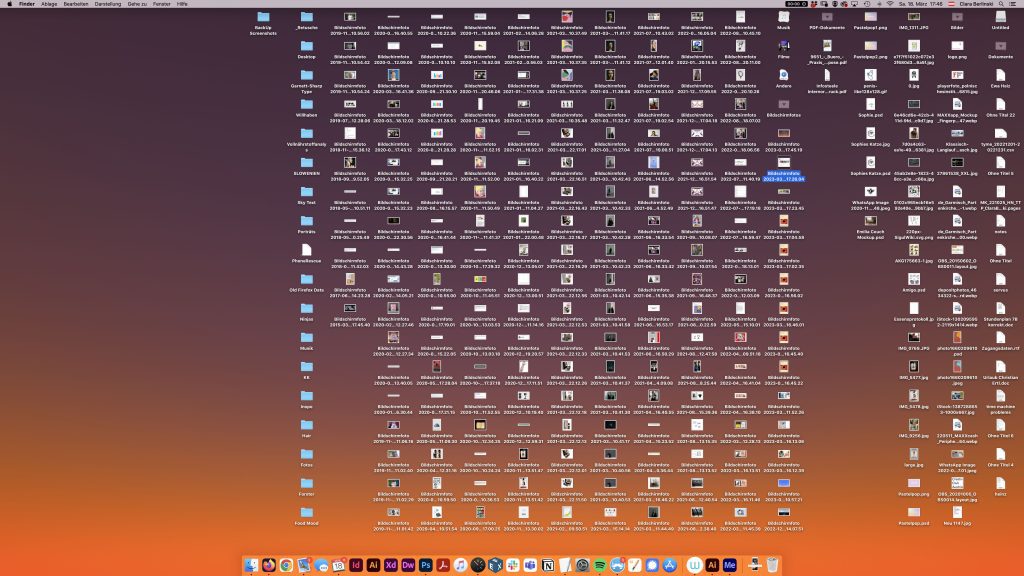The height and width of the screenshot is (576, 1024).
Task: Open Spotify from the dock
Action: point(599,565)
